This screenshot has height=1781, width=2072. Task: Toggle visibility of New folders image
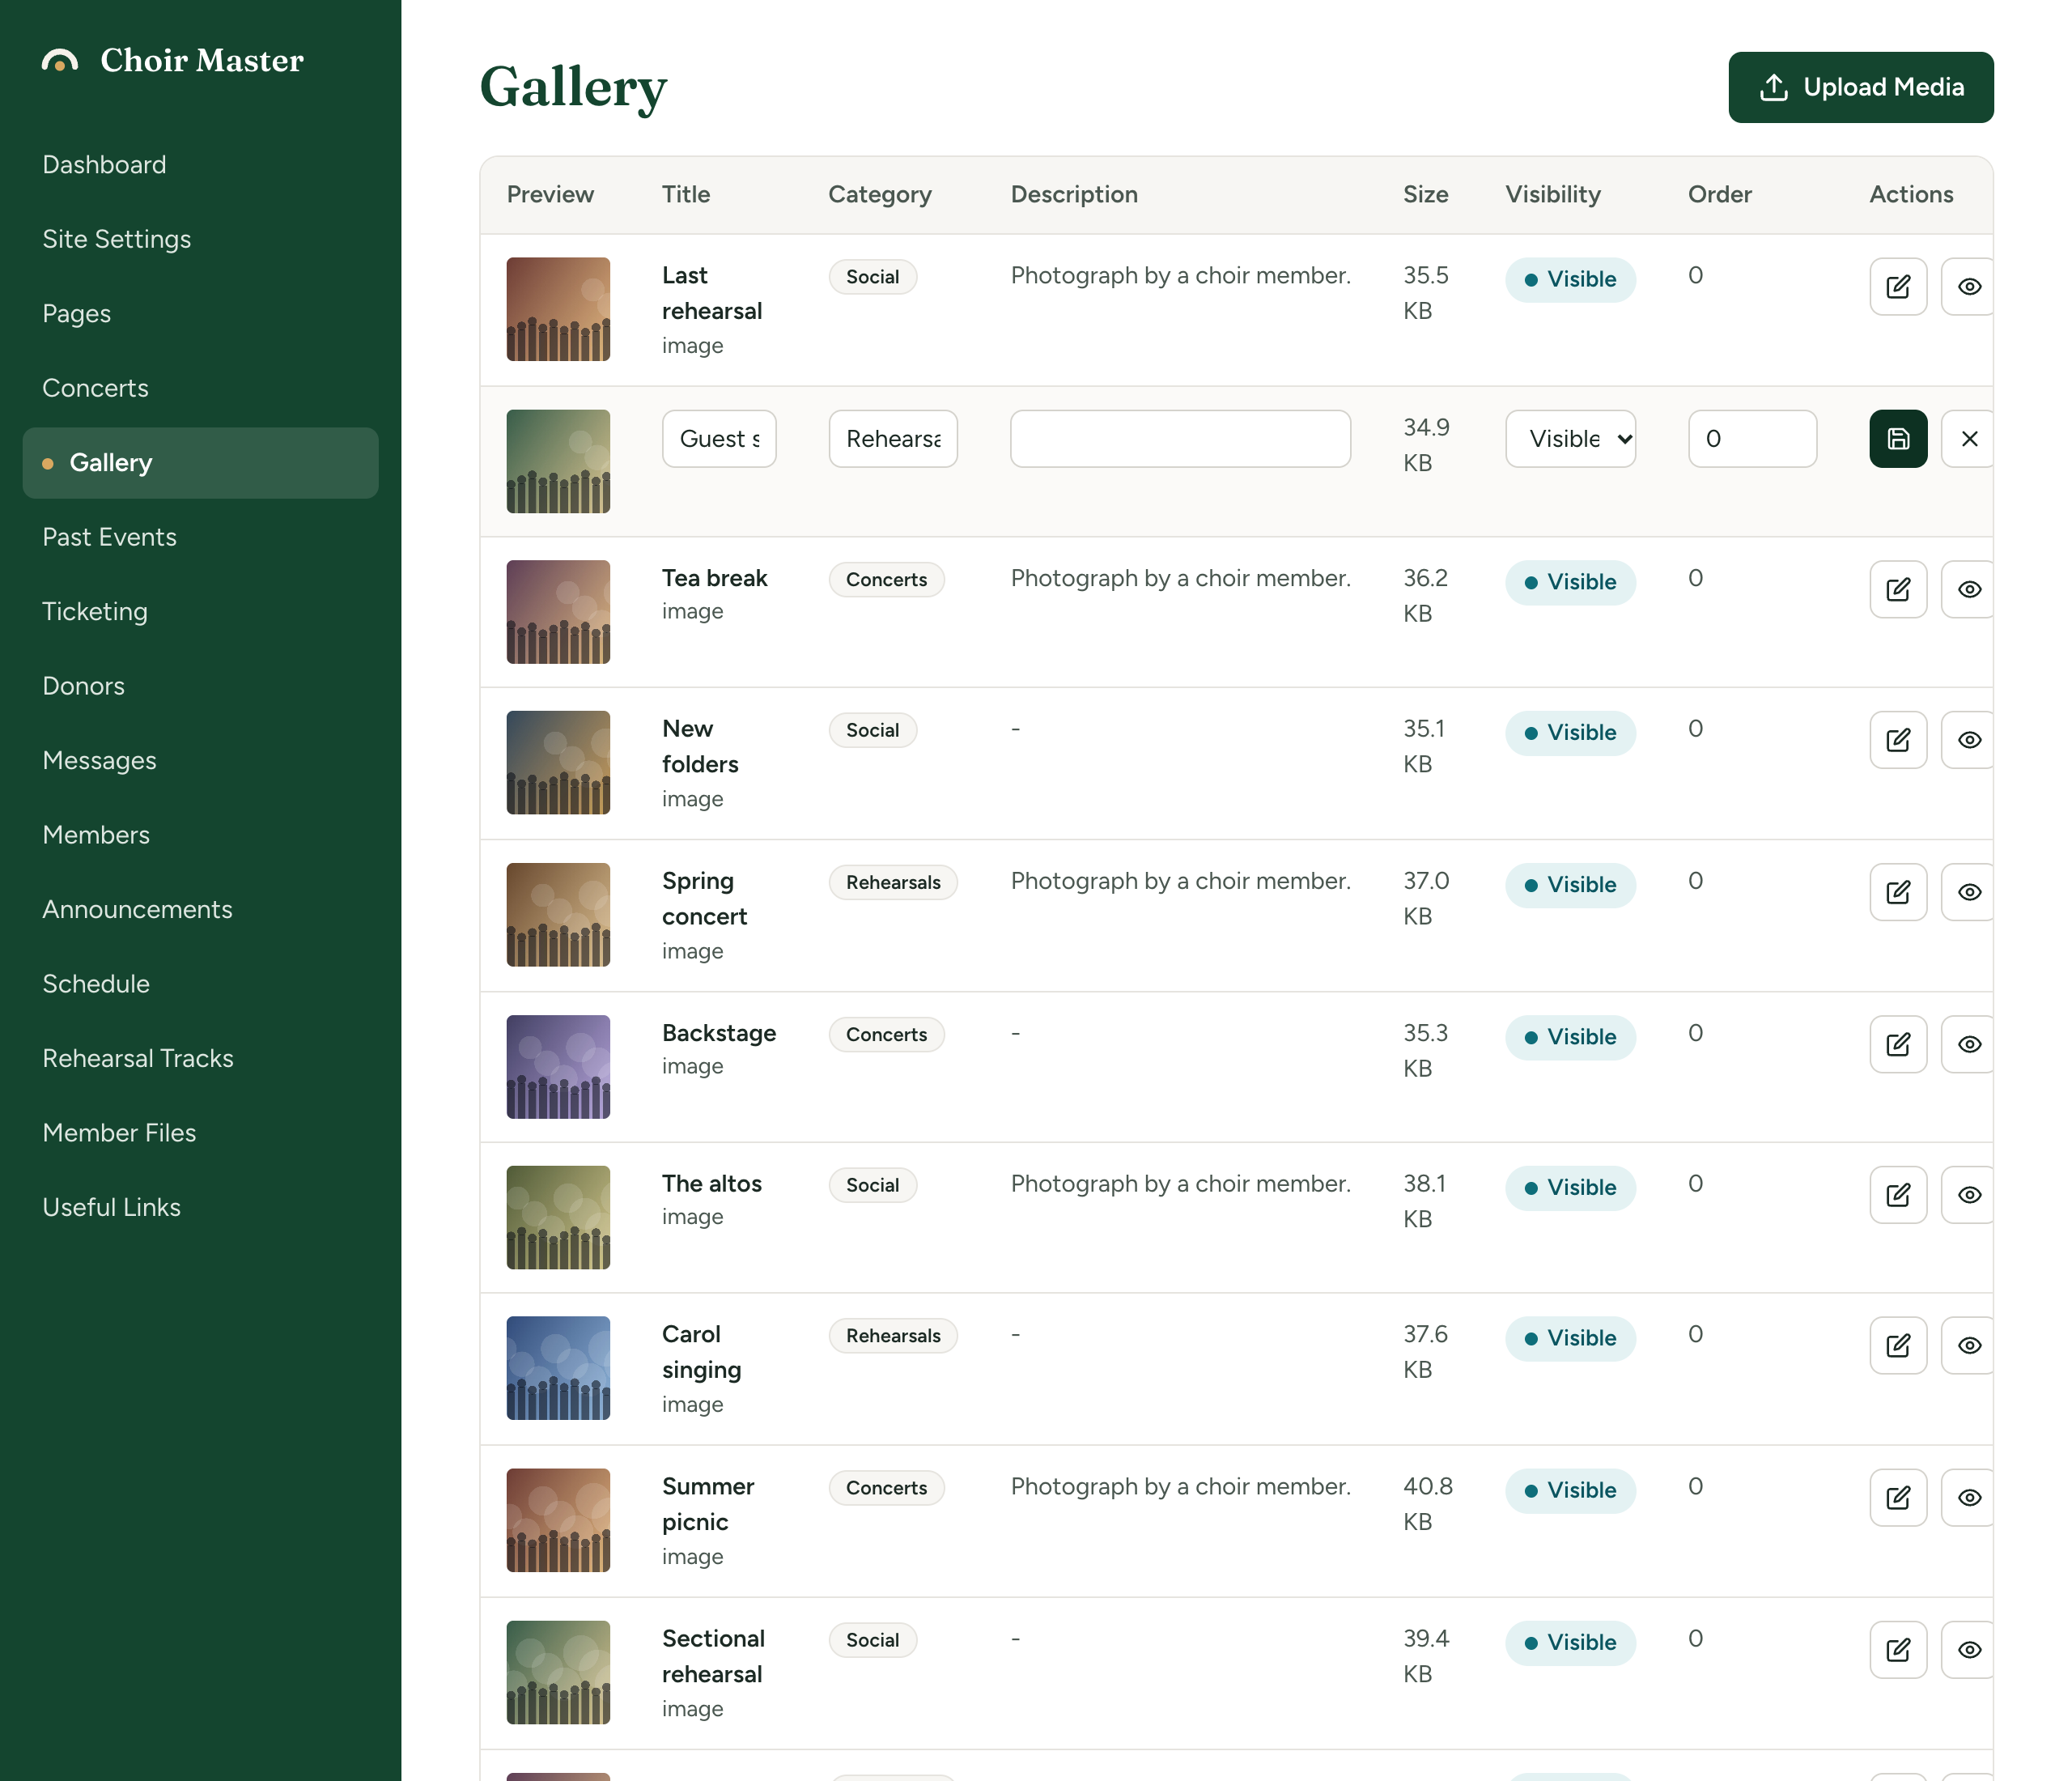(x=1967, y=740)
